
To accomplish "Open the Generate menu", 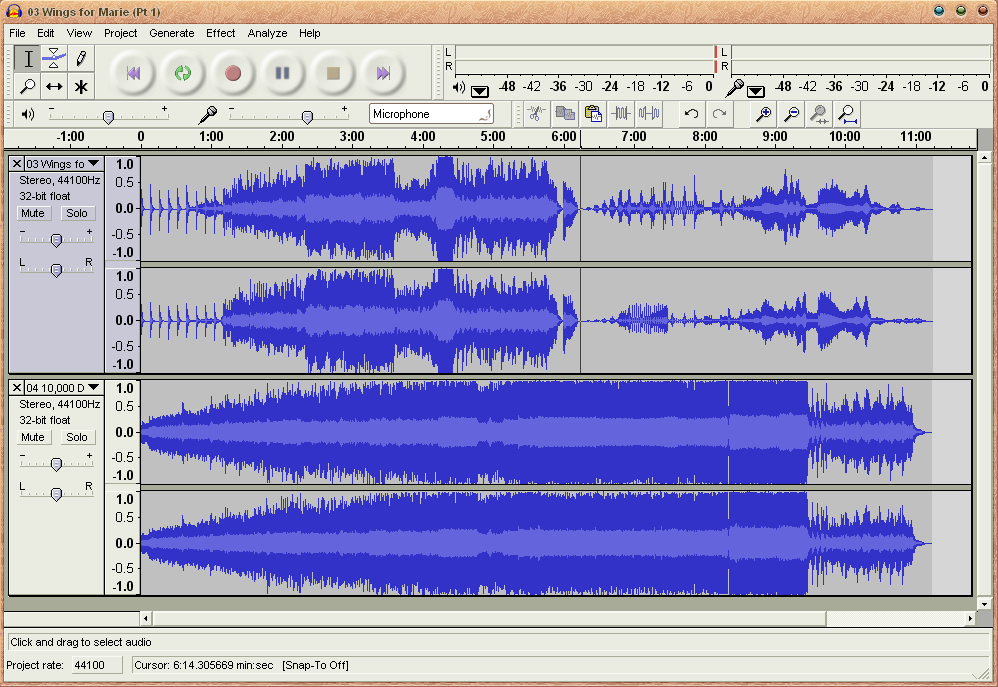I will (x=171, y=33).
